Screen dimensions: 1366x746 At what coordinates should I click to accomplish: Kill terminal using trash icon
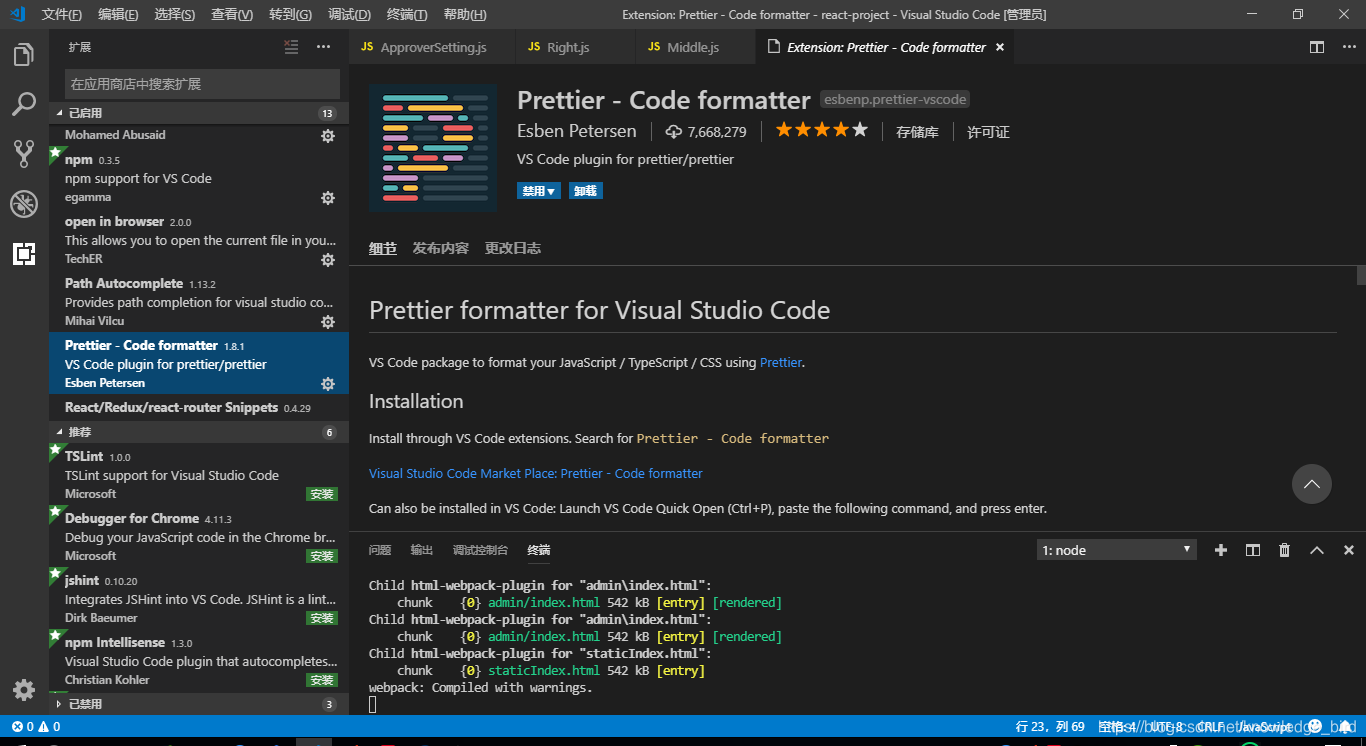click(x=1284, y=550)
